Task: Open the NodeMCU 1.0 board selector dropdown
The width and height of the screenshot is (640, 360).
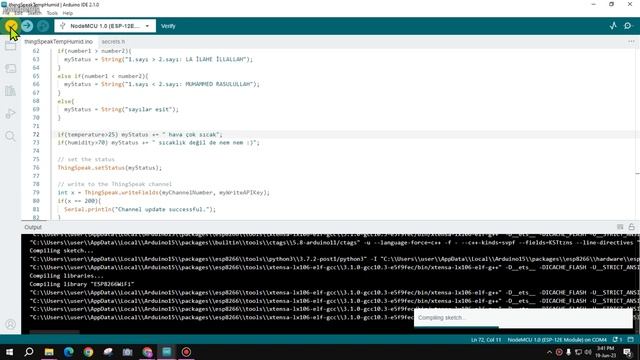Action: 105,26
